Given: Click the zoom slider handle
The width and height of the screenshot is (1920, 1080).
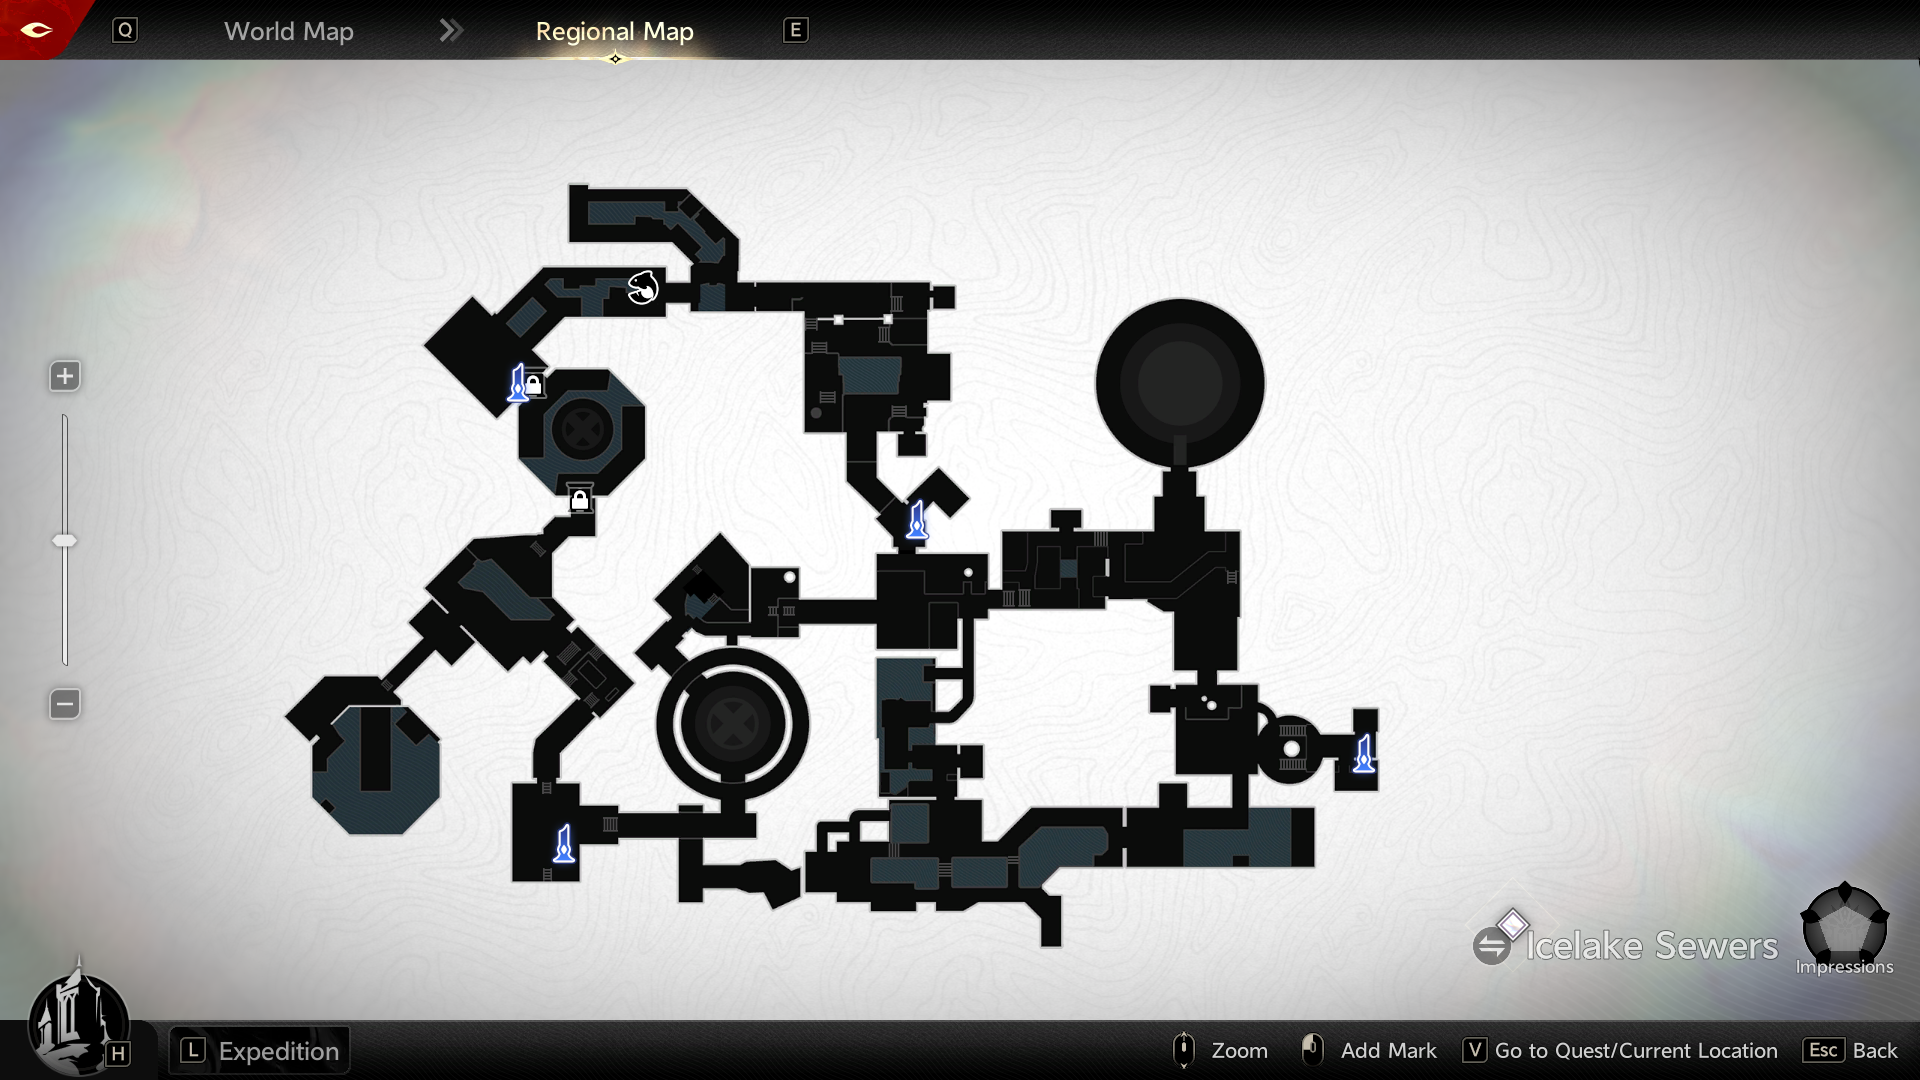Looking at the screenshot, I should click(x=65, y=541).
